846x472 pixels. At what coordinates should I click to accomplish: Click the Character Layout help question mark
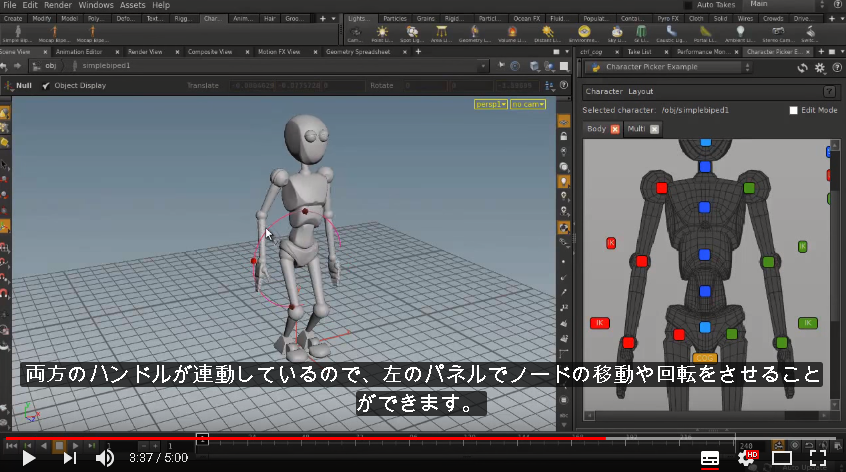coord(830,92)
